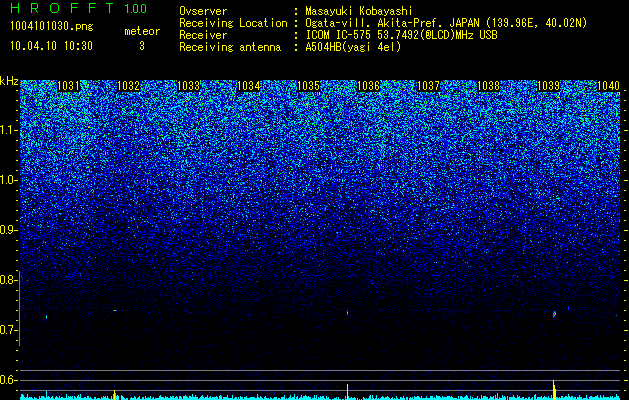
Task: Click the 1031 time marker
Action: [x=68, y=86]
